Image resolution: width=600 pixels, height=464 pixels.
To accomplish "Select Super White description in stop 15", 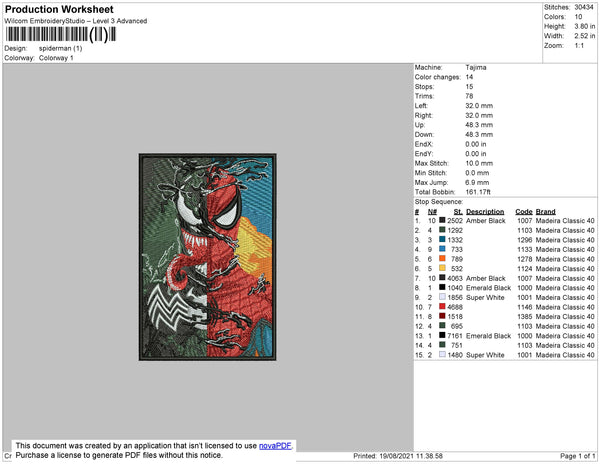I will (485, 355).
